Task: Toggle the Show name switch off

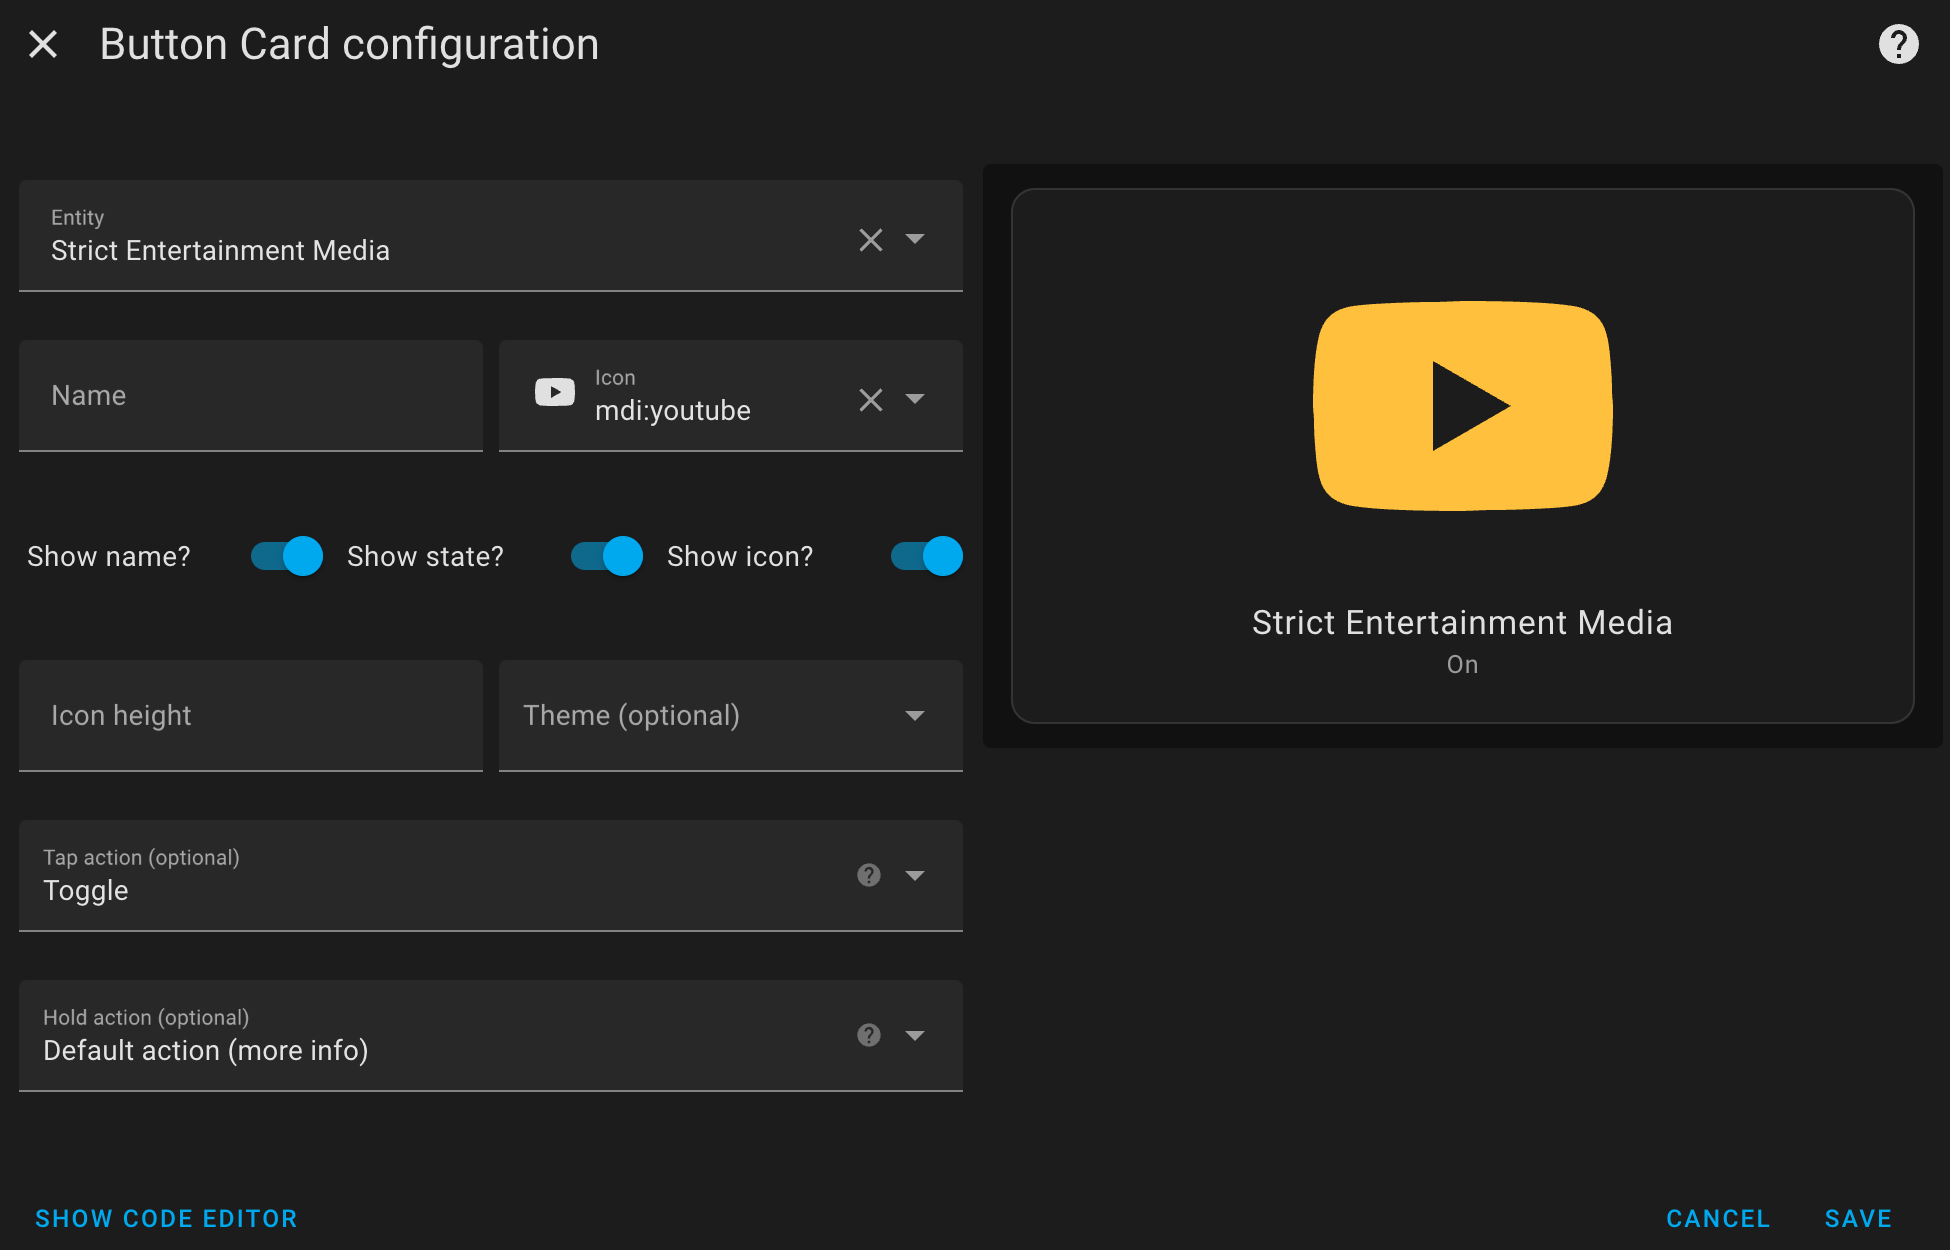Action: [284, 556]
